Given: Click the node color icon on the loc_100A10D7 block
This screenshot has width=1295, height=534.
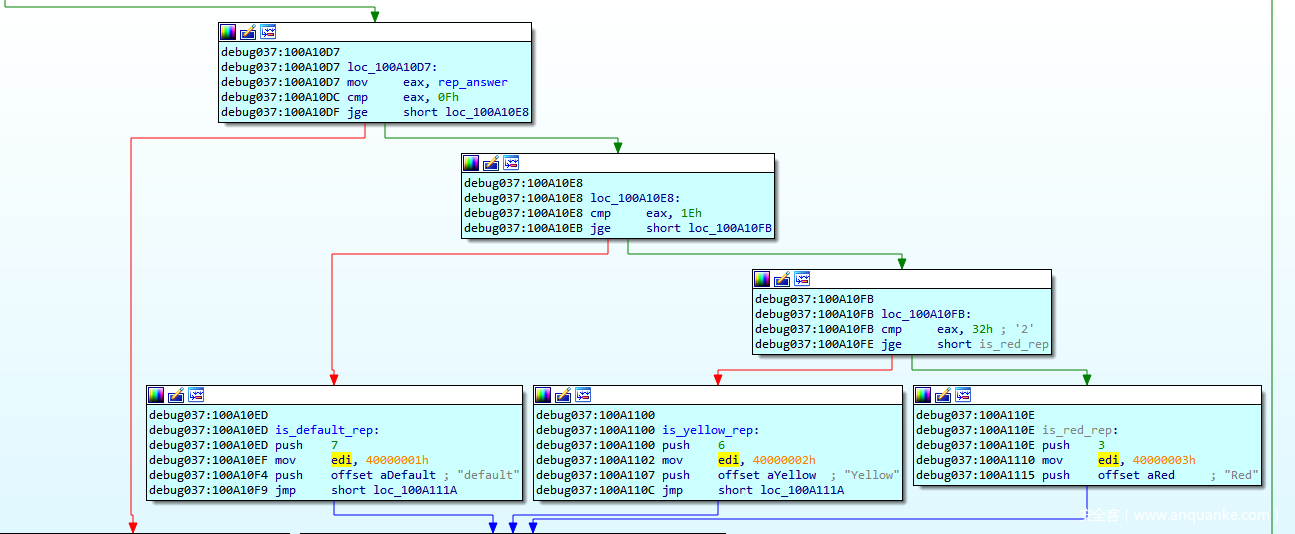Looking at the screenshot, I should click(x=228, y=32).
